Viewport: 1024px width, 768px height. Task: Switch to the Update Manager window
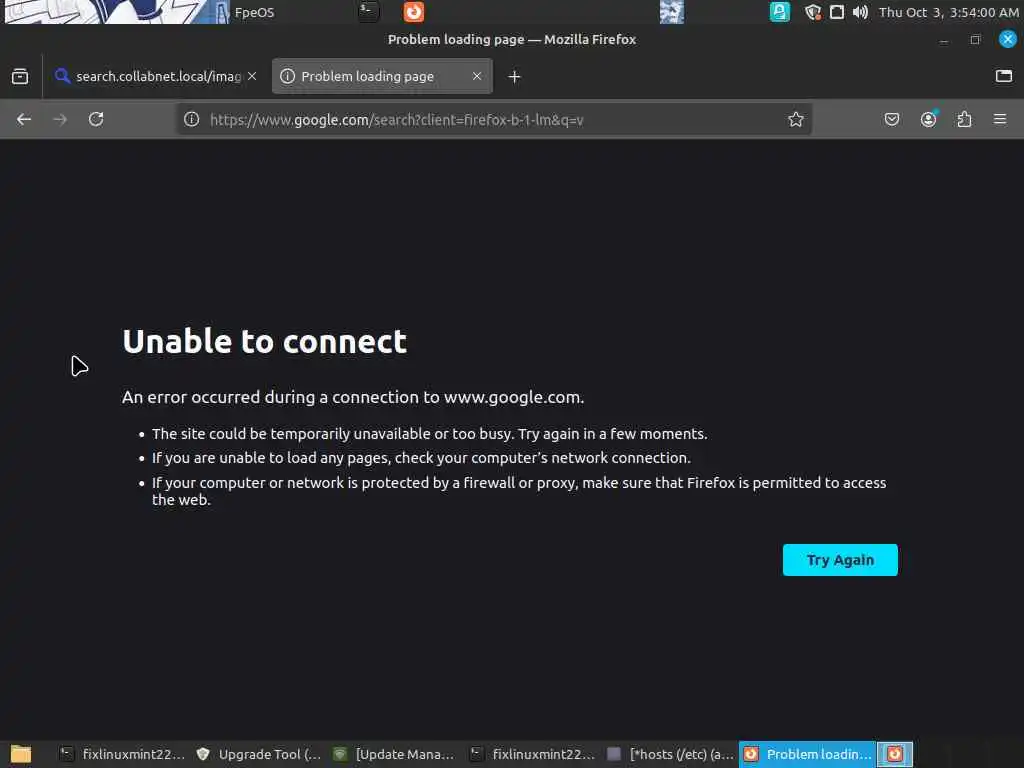394,754
